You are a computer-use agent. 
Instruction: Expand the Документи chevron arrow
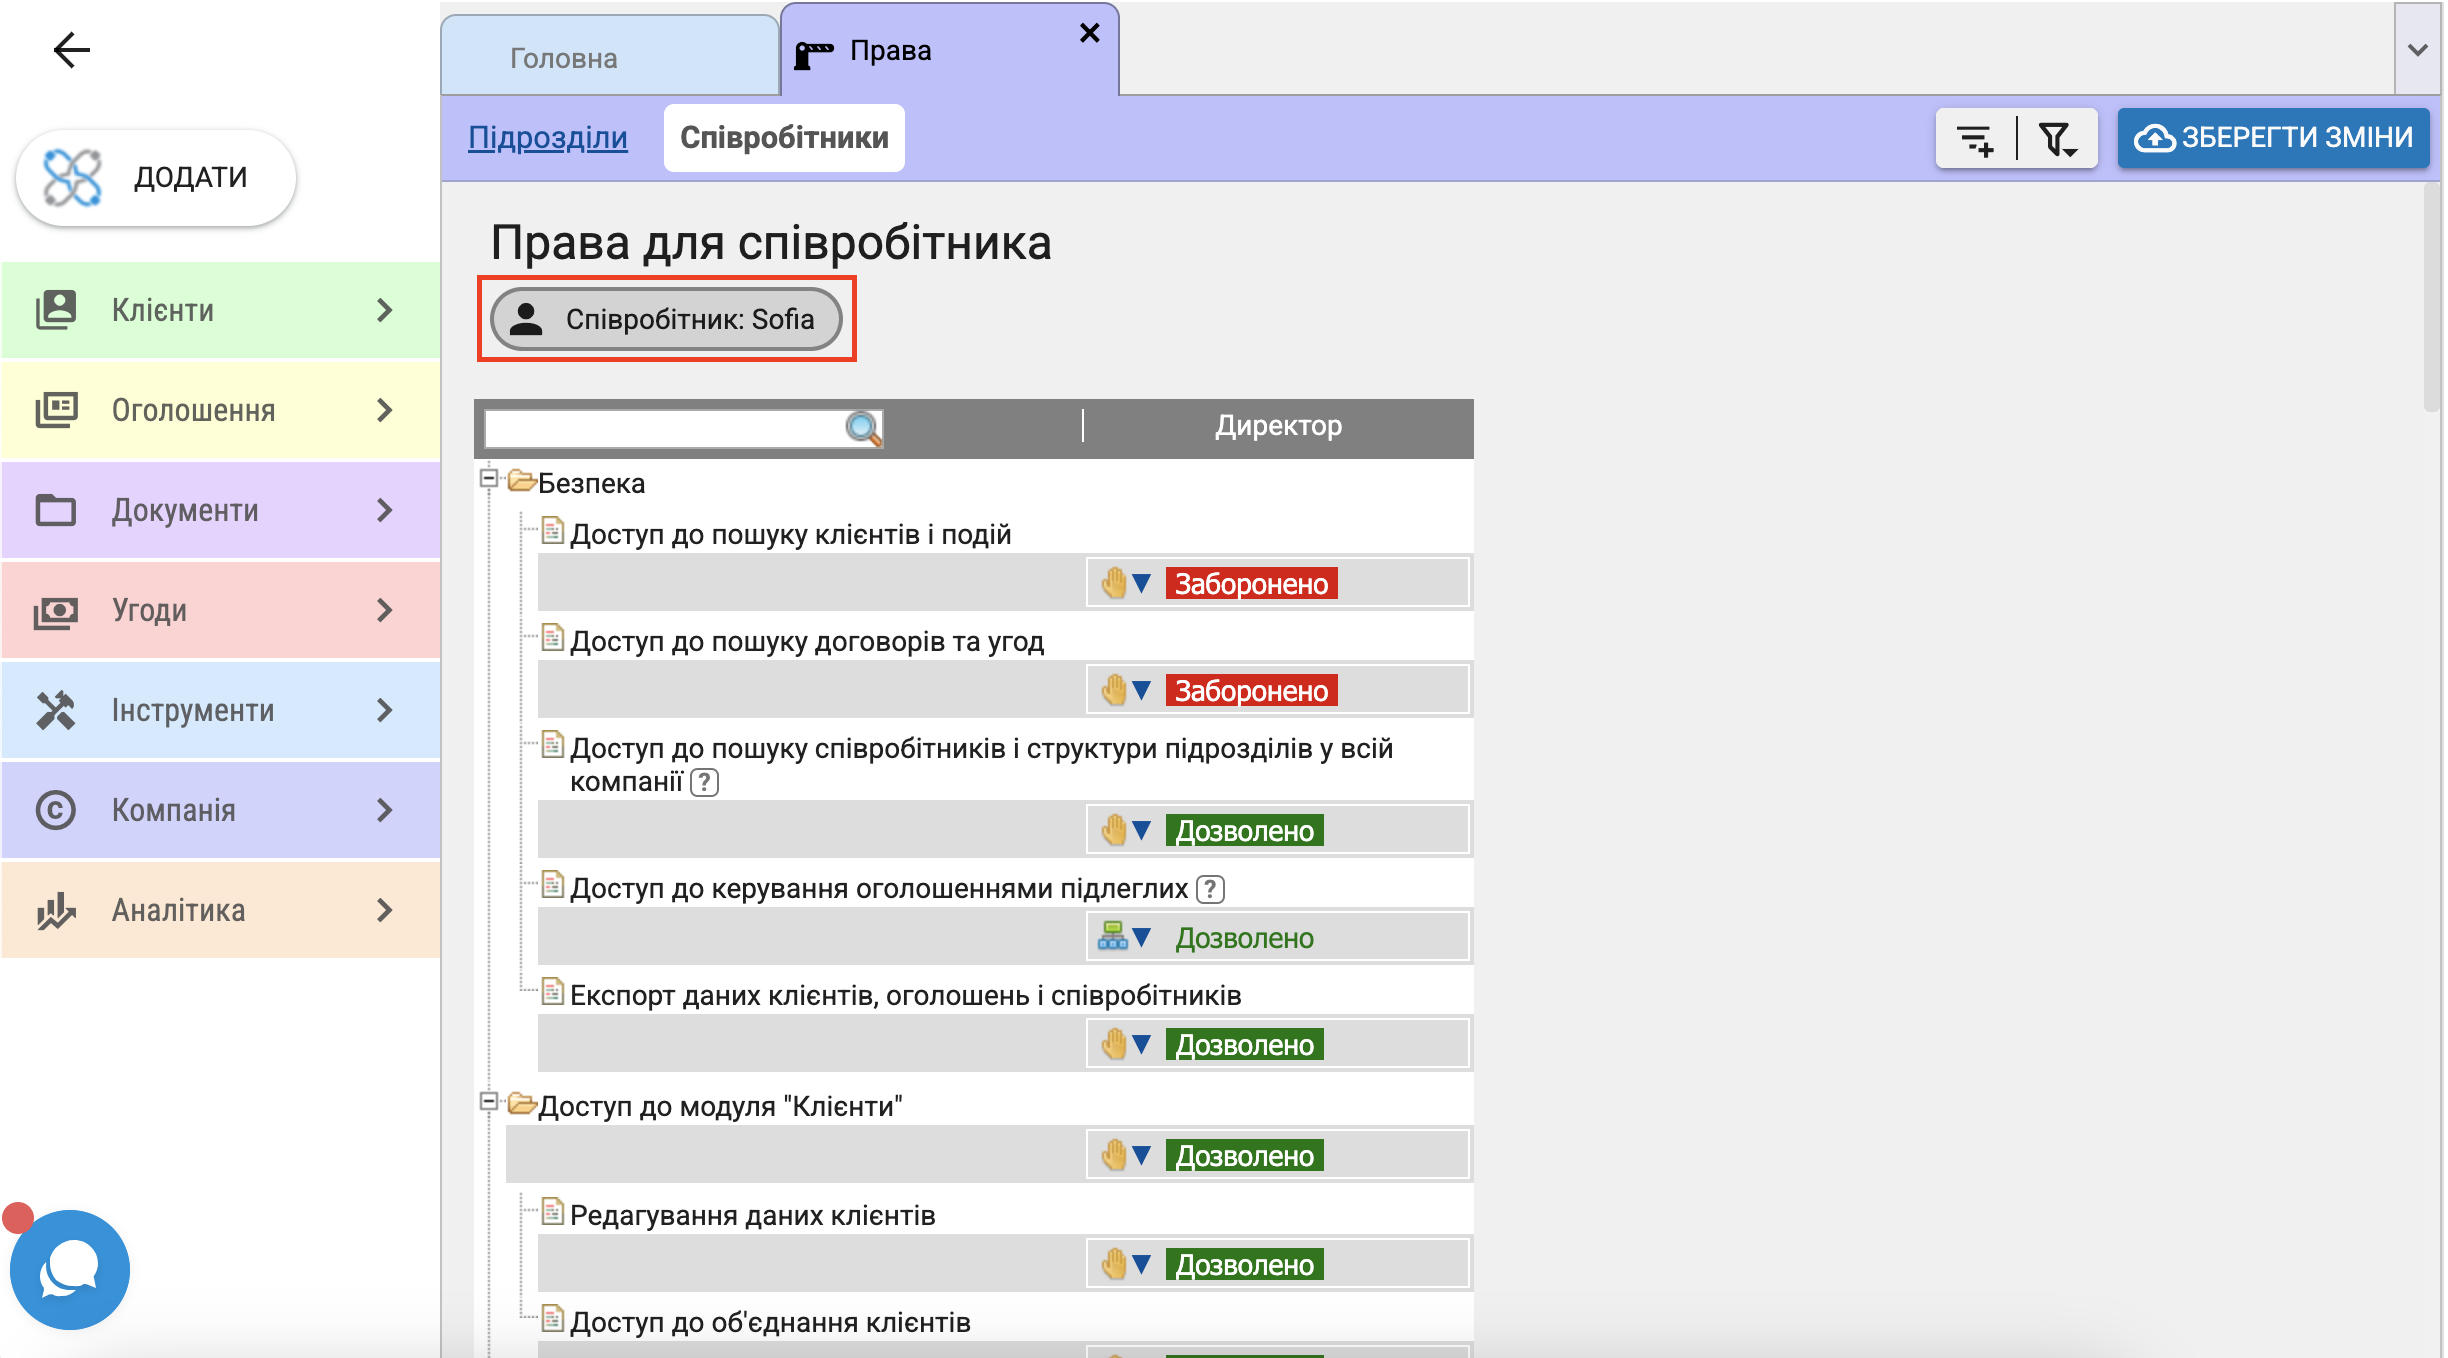(x=385, y=510)
